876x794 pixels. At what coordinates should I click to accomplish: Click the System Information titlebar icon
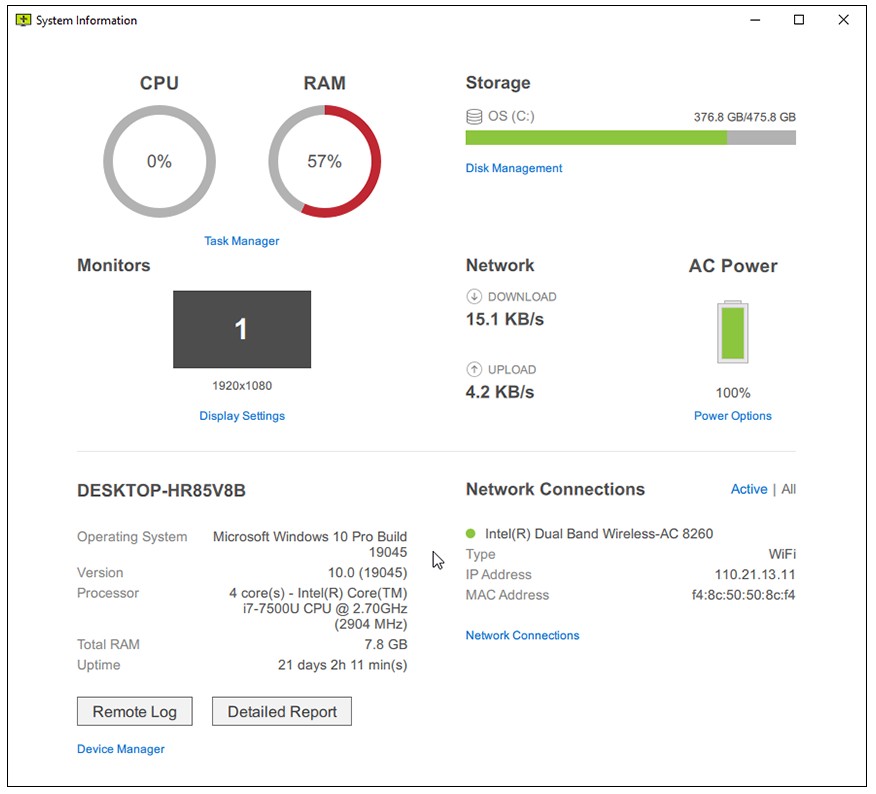[x=22, y=19]
